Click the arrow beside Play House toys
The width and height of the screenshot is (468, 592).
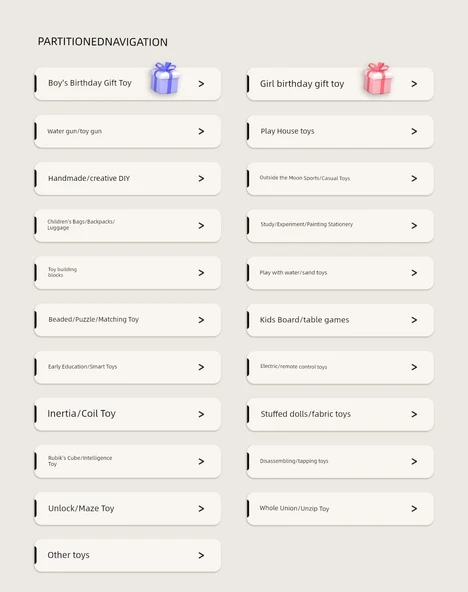(x=414, y=131)
